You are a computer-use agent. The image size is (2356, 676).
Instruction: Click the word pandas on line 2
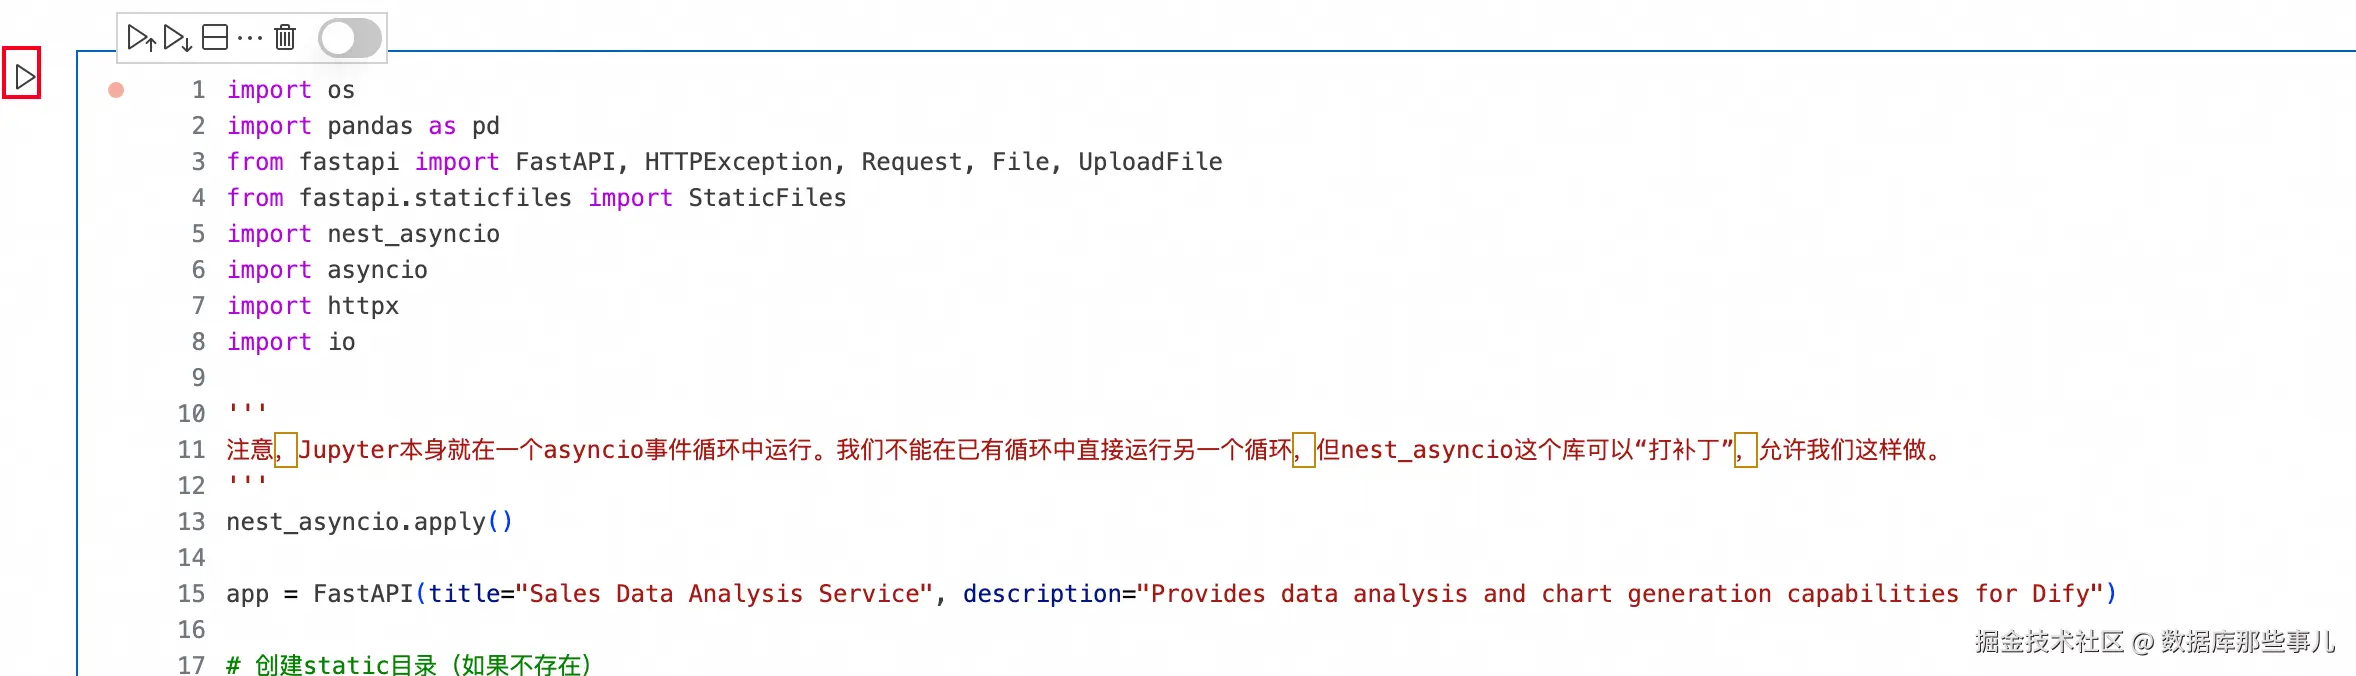click(x=370, y=126)
